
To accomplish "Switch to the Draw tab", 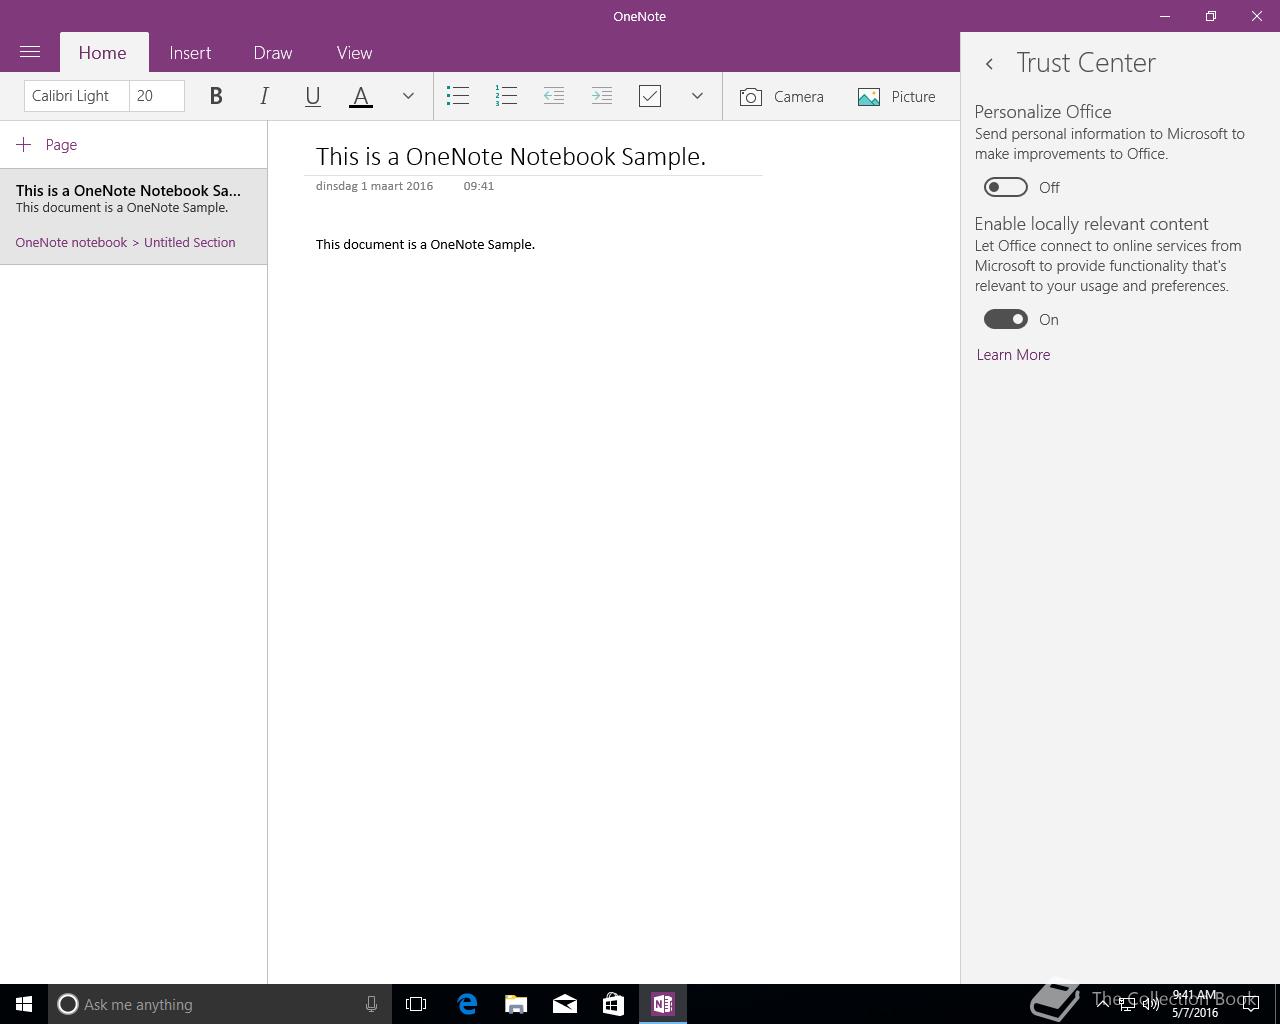I will coord(273,52).
